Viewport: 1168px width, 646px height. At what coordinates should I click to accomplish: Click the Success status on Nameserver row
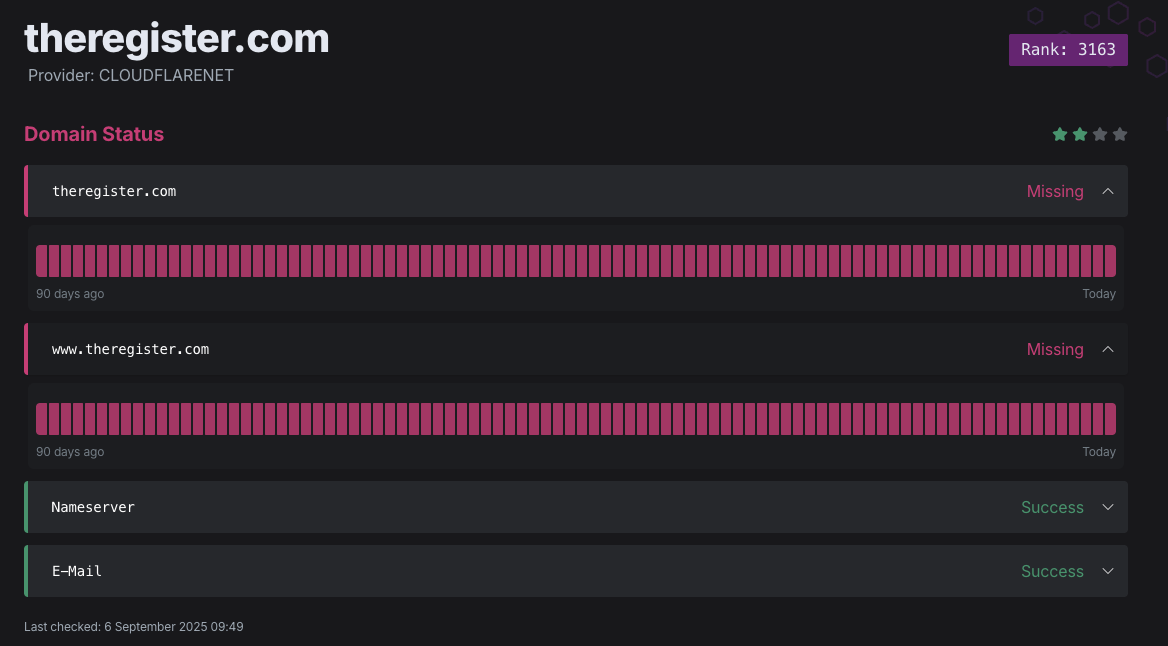tap(1052, 507)
